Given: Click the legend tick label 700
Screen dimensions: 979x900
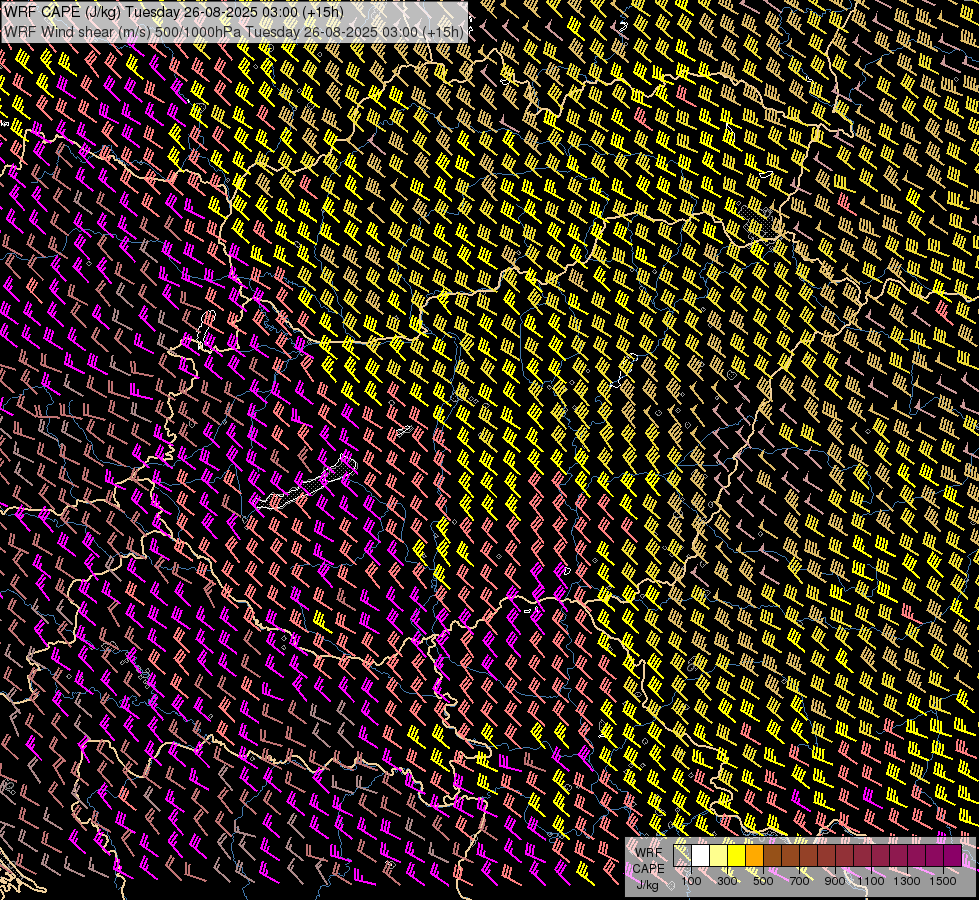Looking at the screenshot, I should point(799,881).
